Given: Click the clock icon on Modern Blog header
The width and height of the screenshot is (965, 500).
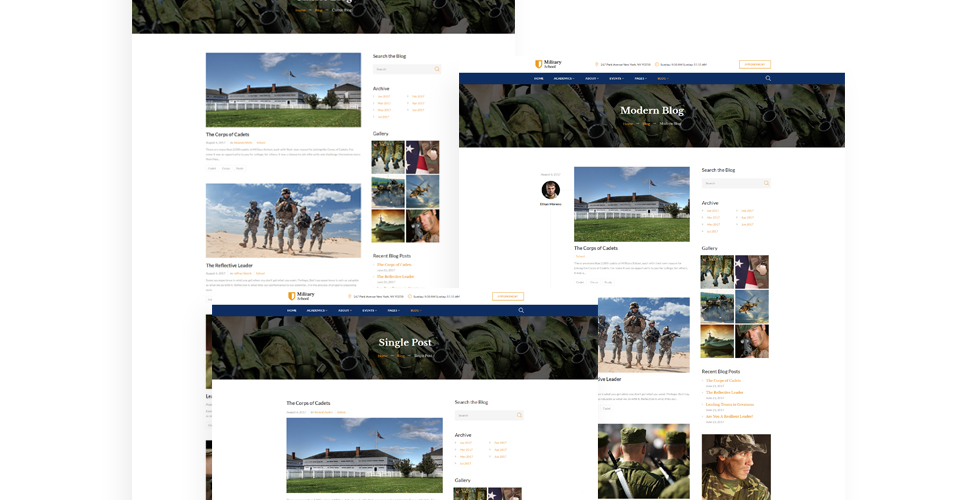Looking at the screenshot, I should click(x=657, y=65).
